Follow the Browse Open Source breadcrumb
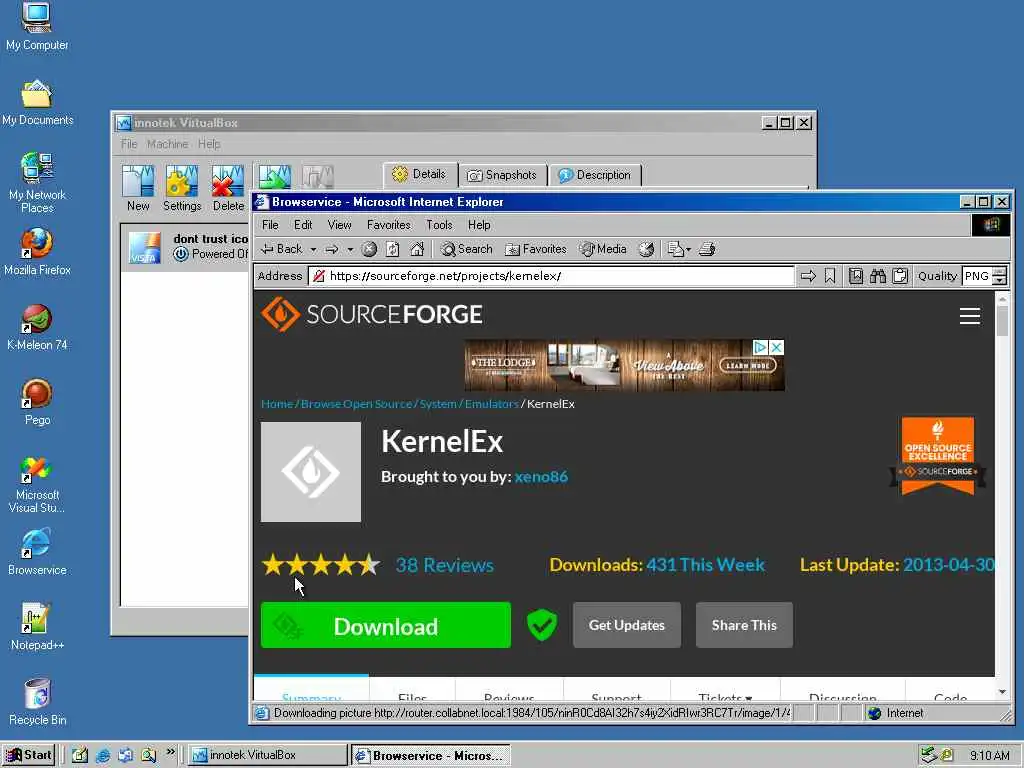Viewport: 1024px width, 768px height. click(357, 404)
